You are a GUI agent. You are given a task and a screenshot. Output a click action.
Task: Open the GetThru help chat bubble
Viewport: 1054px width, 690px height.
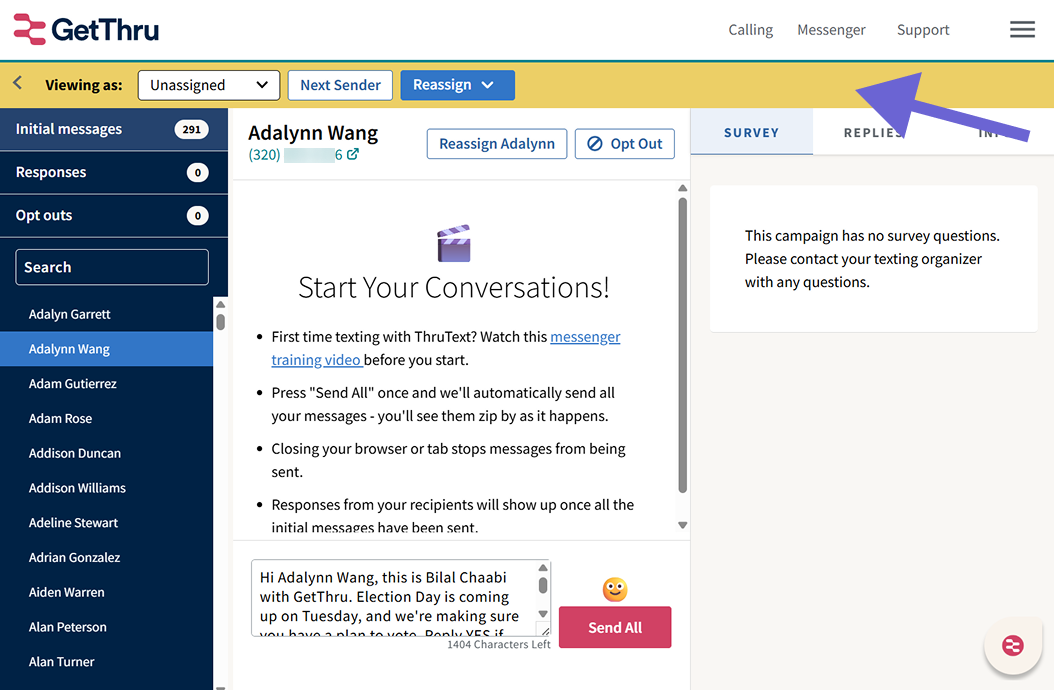(x=1012, y=646)
